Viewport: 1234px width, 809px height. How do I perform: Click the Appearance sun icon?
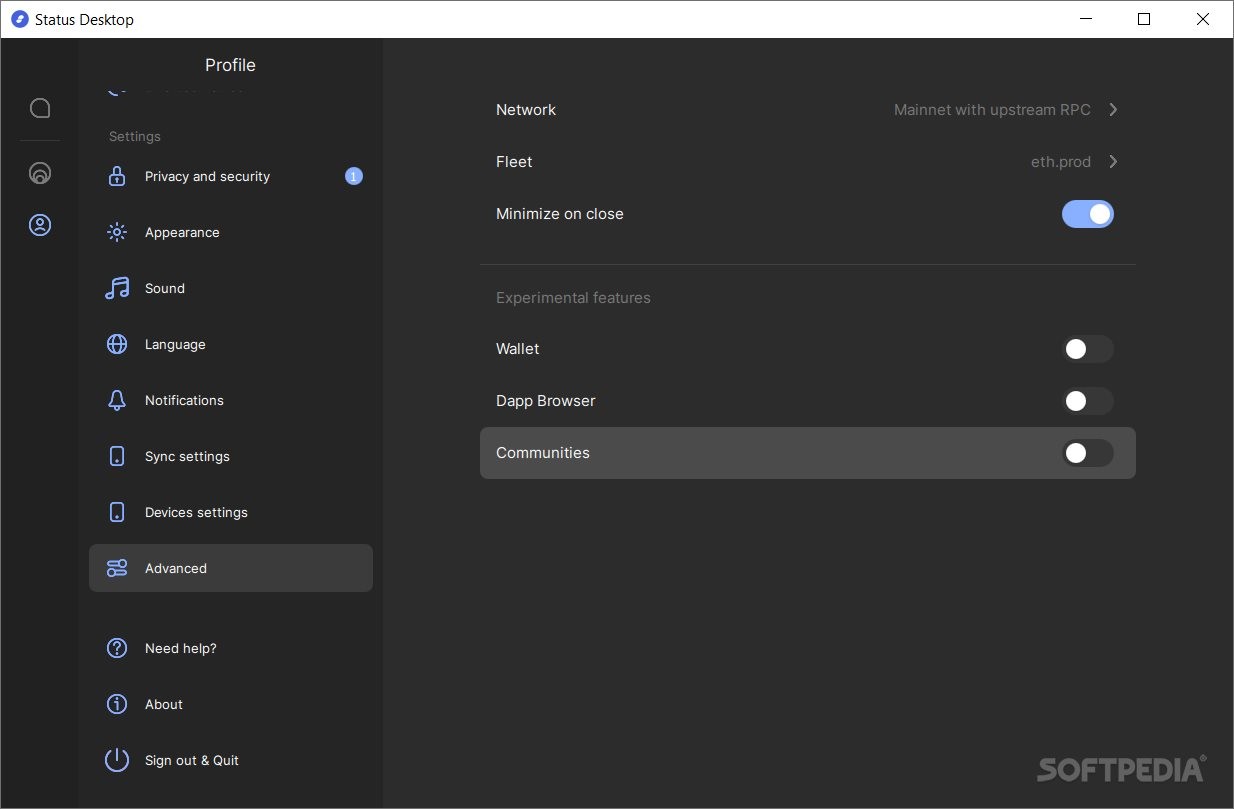[117, 233]
